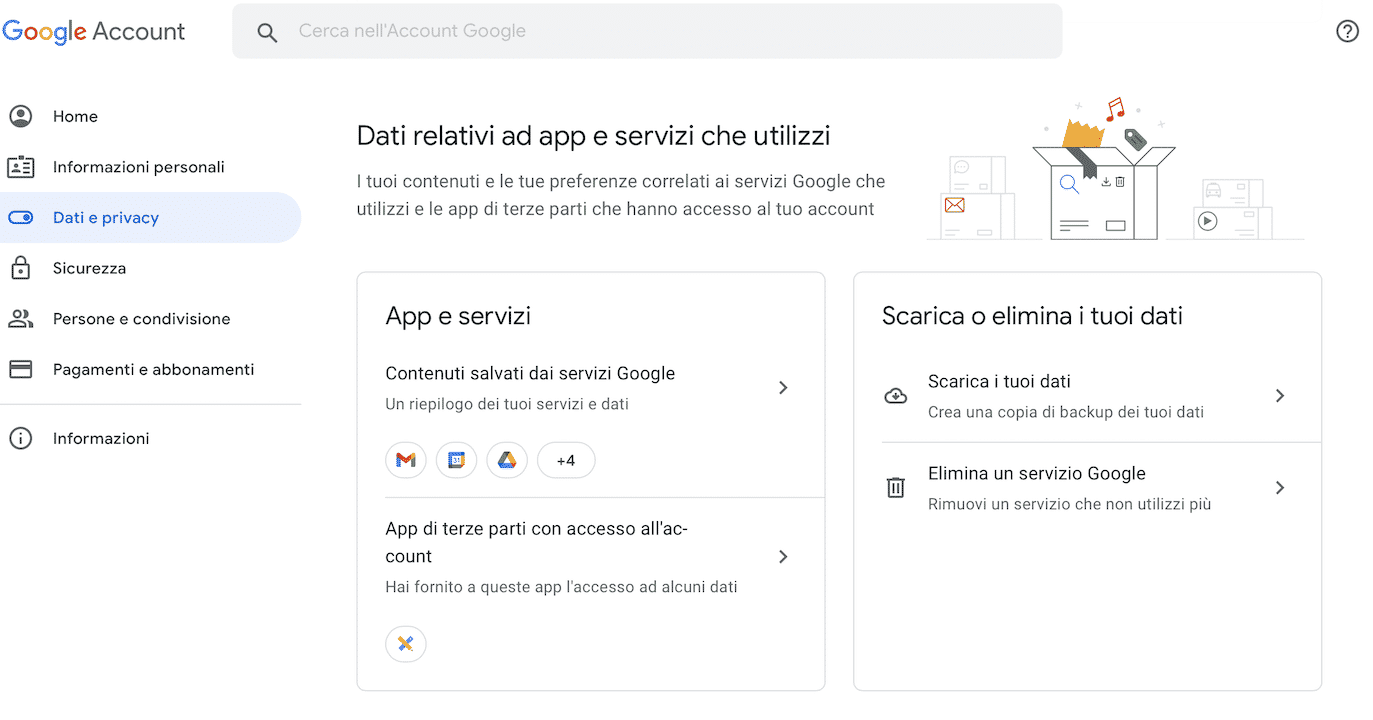Click the Home sidebar icon
1373x720 pixels.
click(x=21, y=116)
